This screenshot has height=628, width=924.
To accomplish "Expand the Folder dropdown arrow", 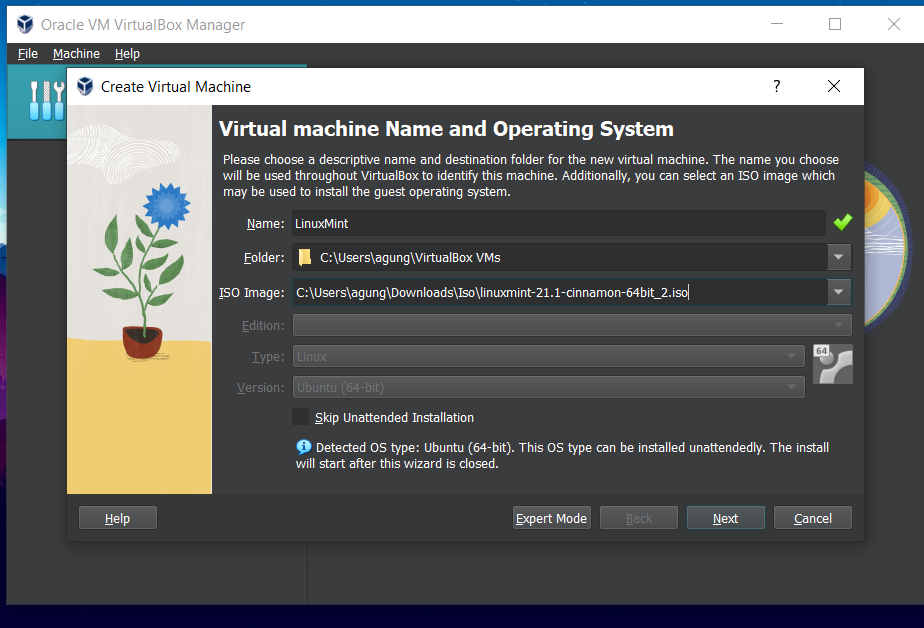I will [x=838, y=258].
